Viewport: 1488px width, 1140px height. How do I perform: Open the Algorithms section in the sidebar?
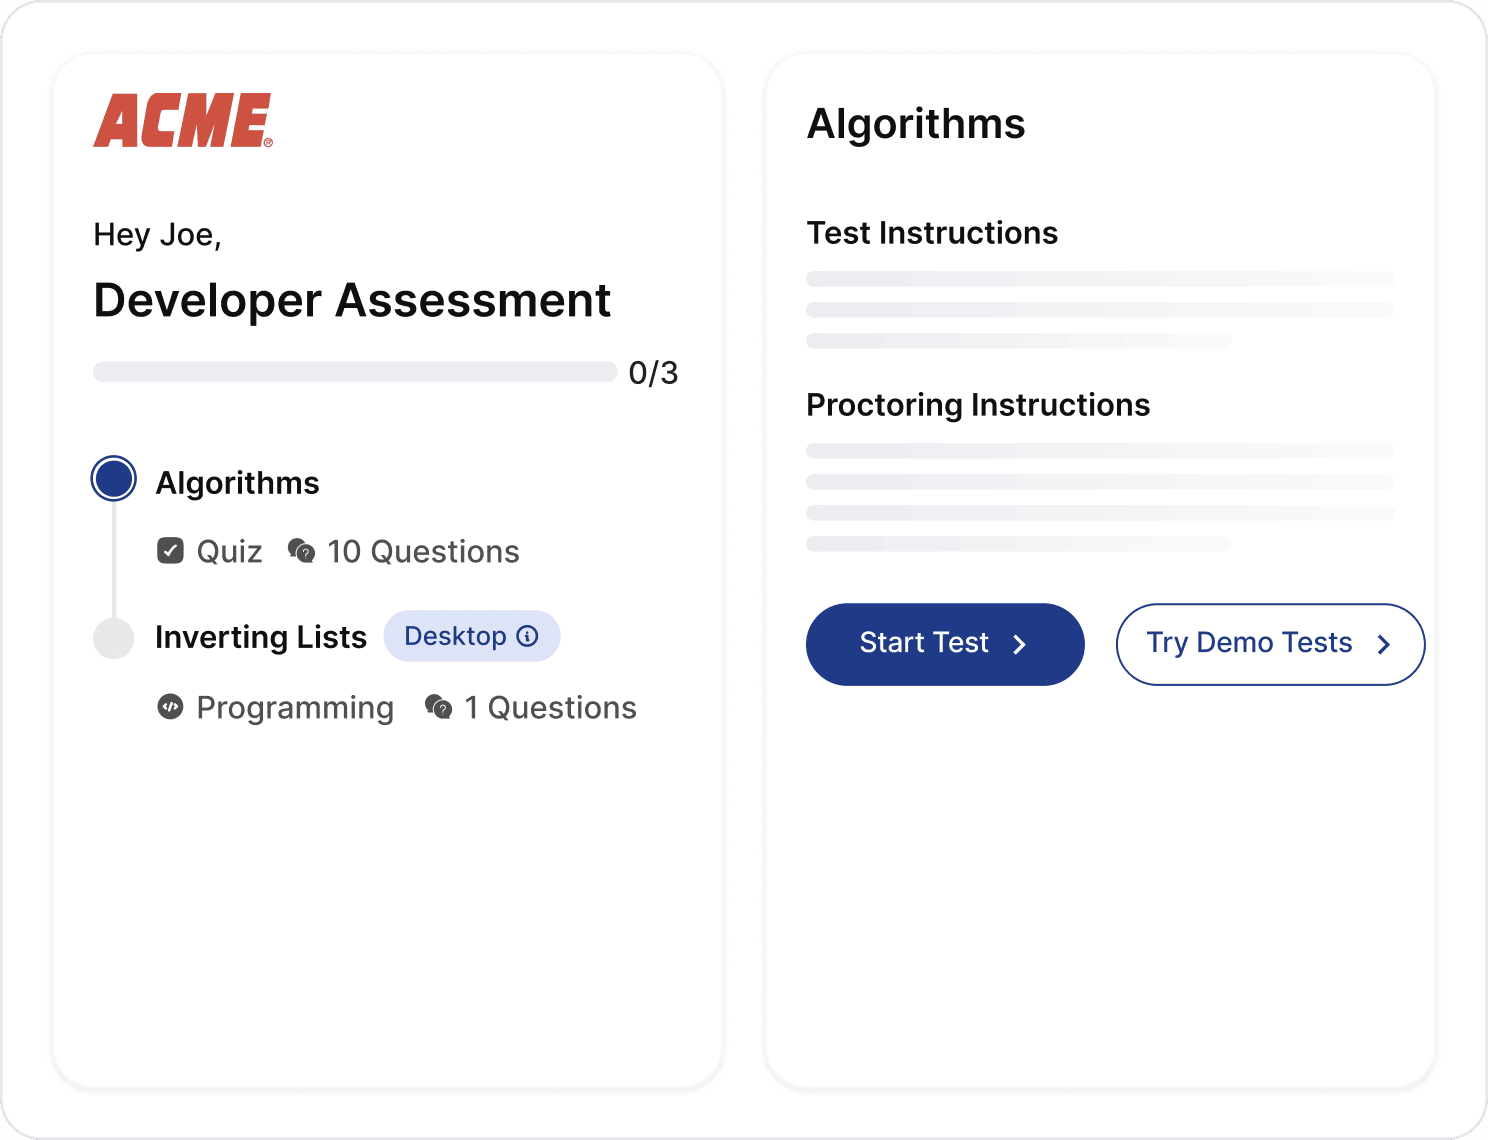click(238, 483)
